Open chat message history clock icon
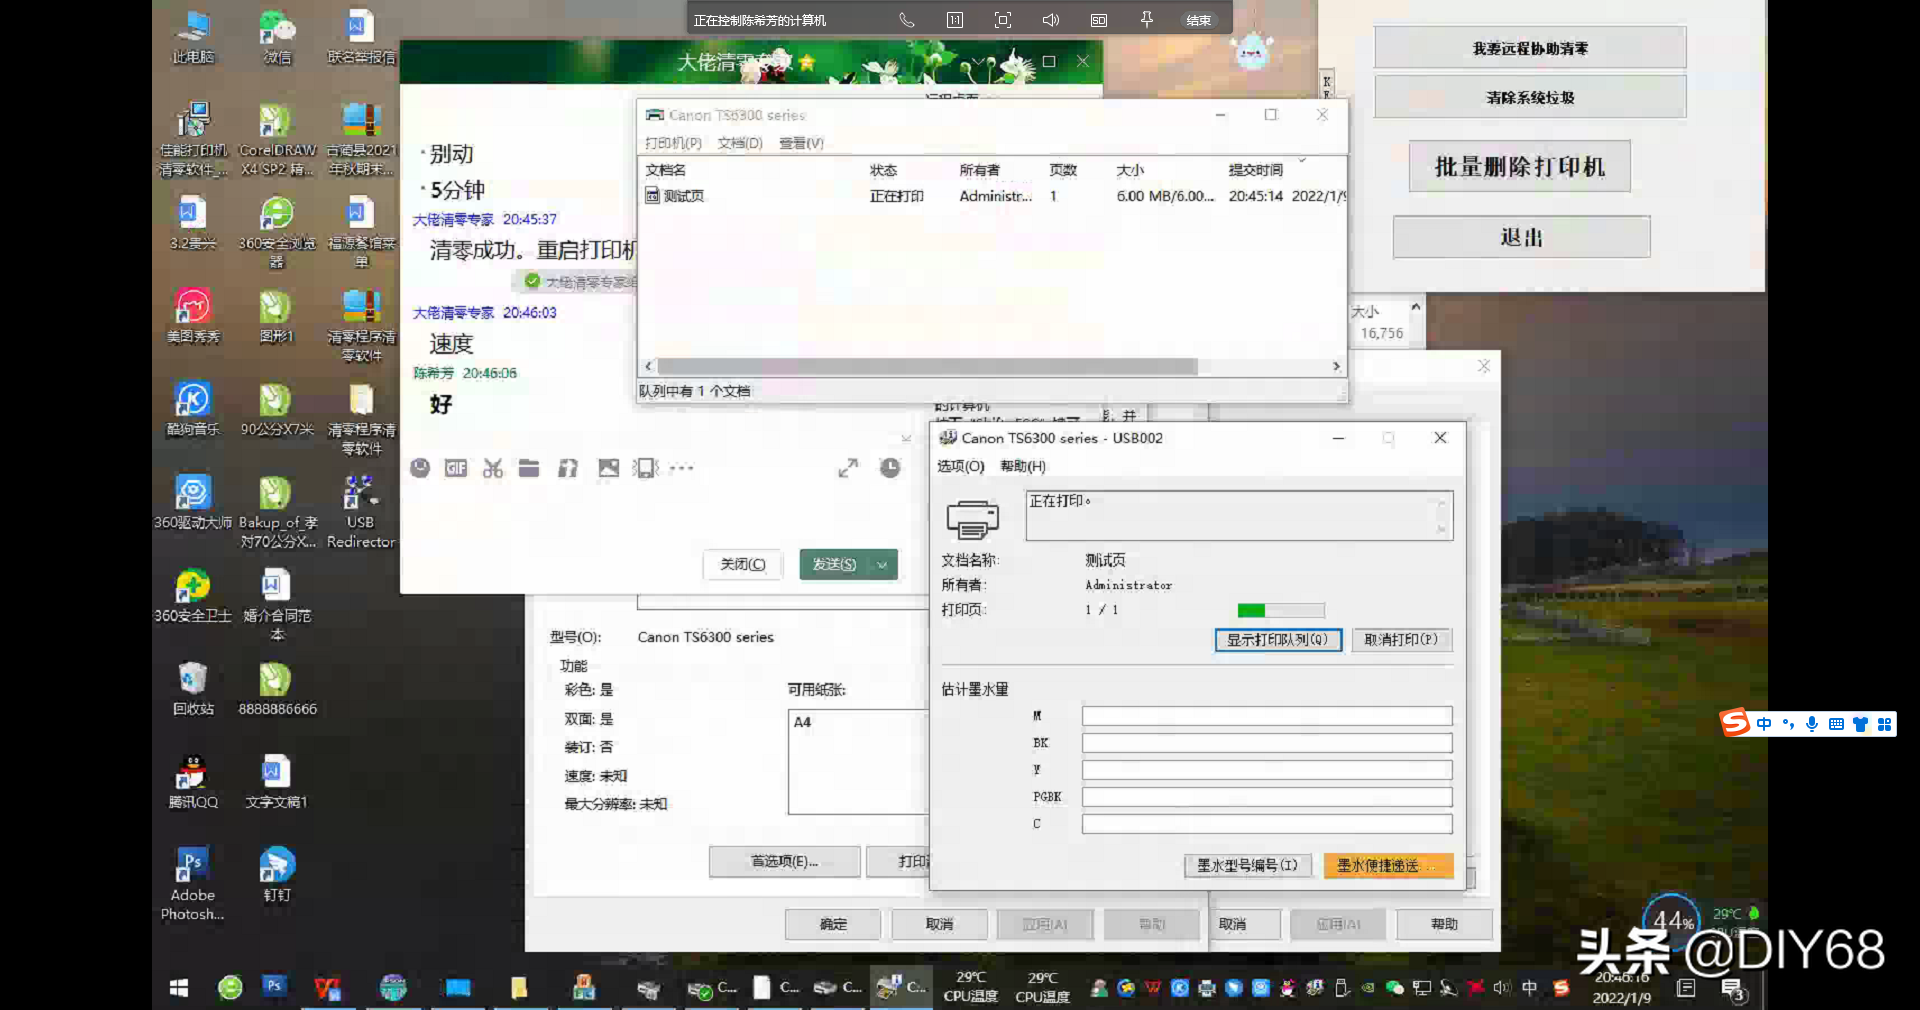 [890, 468]
